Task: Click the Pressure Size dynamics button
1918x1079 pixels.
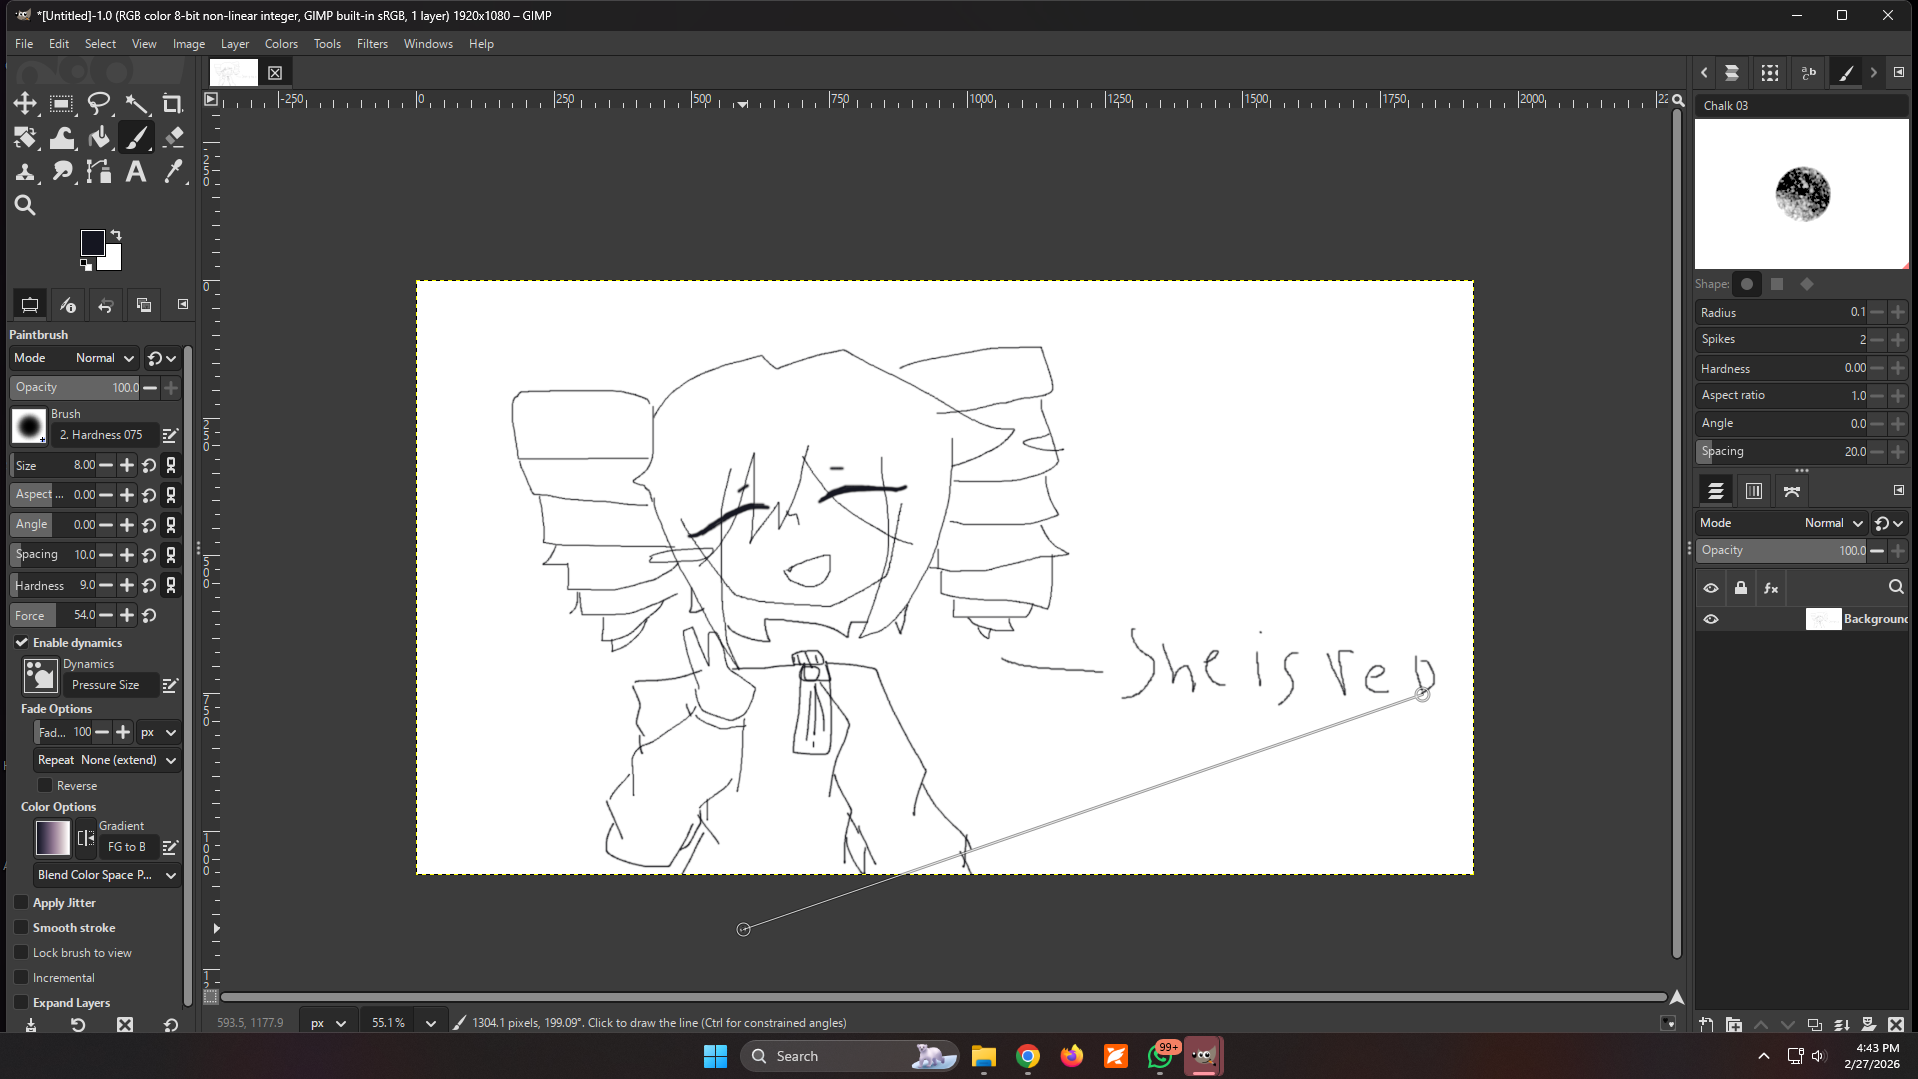Action: coord(106,685)
